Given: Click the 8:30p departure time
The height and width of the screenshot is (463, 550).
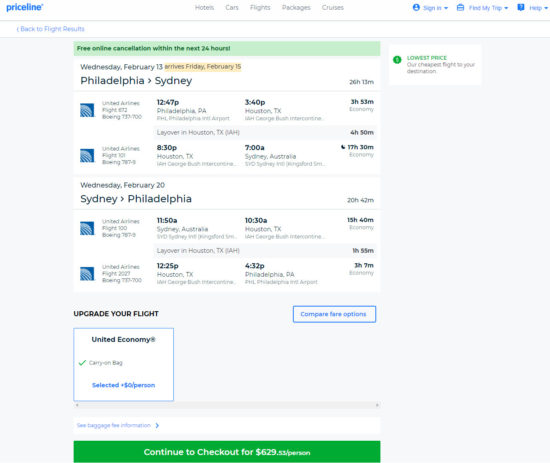Looking at the screenshot, I should coord(167,148).
